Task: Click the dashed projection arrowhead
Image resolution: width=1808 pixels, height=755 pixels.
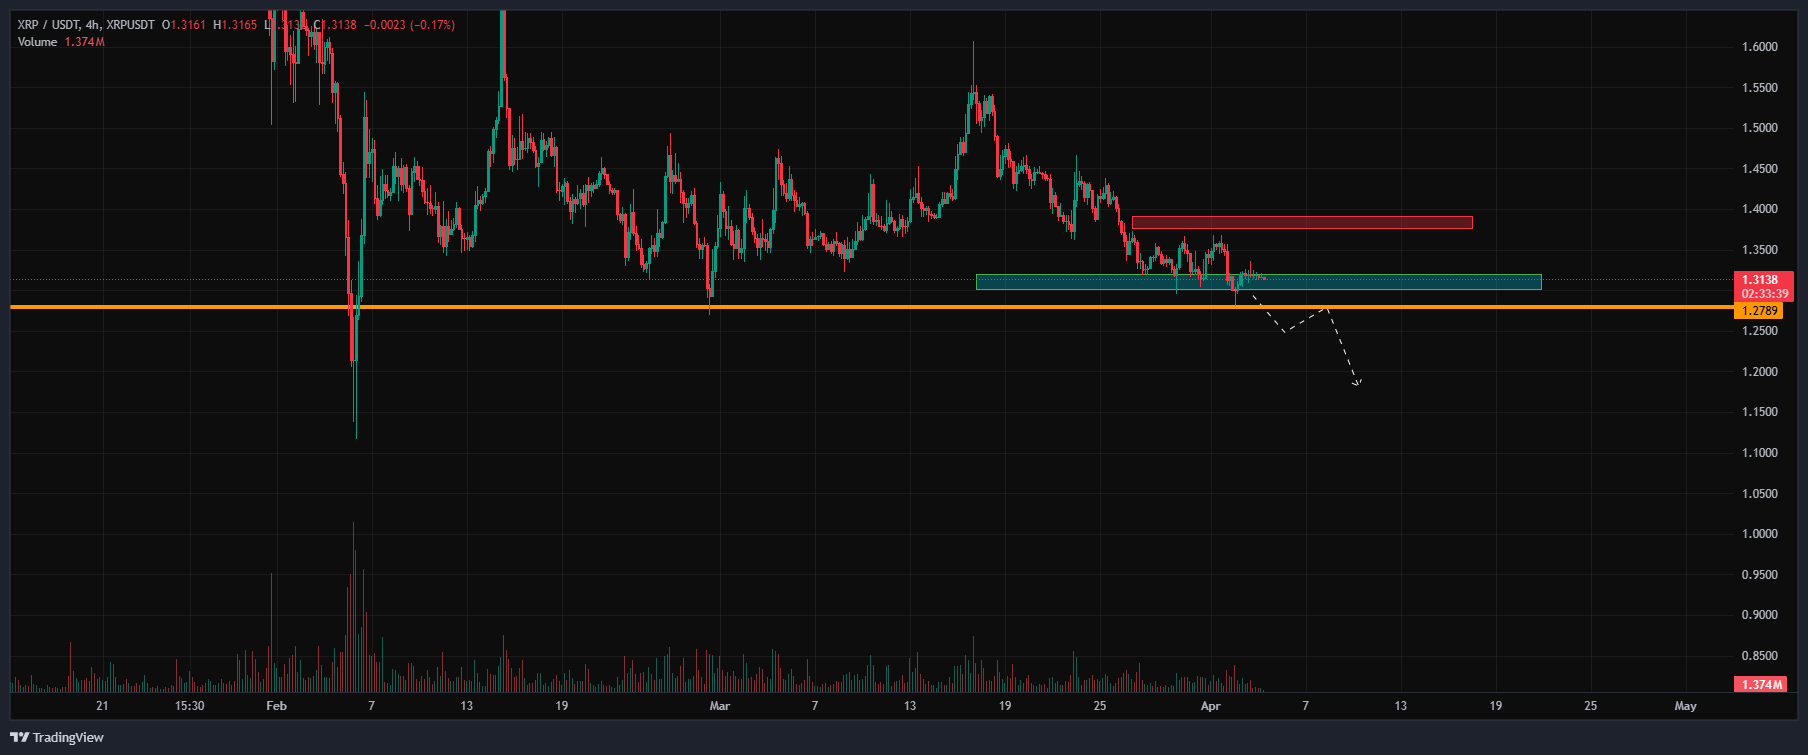Action: [1357, 382]
